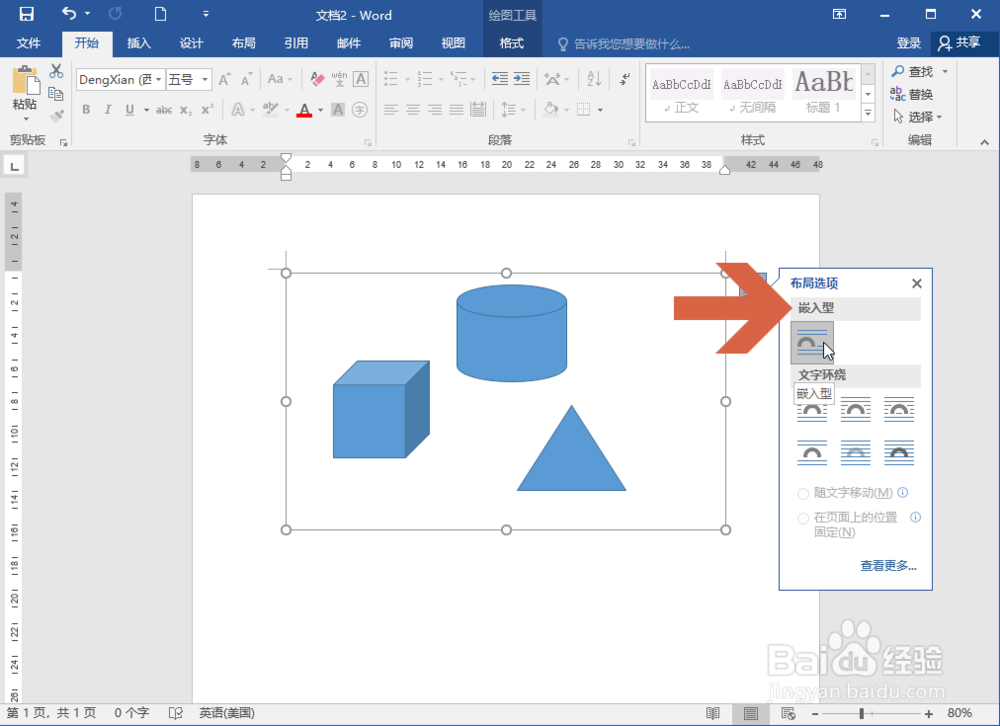The image size is (1000, 726).
Task: Show paragraph marks with pilcrow icon
Action: tap(623, 79)
